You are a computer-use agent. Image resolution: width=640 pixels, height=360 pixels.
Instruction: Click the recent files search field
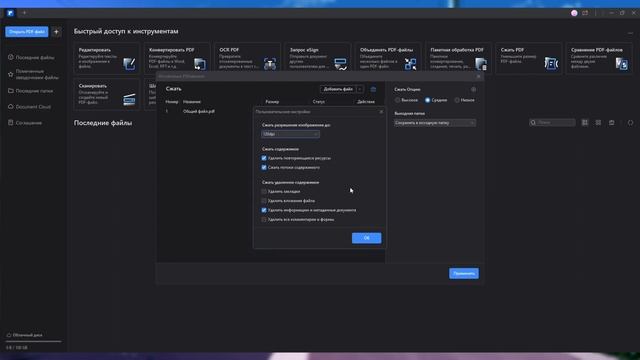552,122
